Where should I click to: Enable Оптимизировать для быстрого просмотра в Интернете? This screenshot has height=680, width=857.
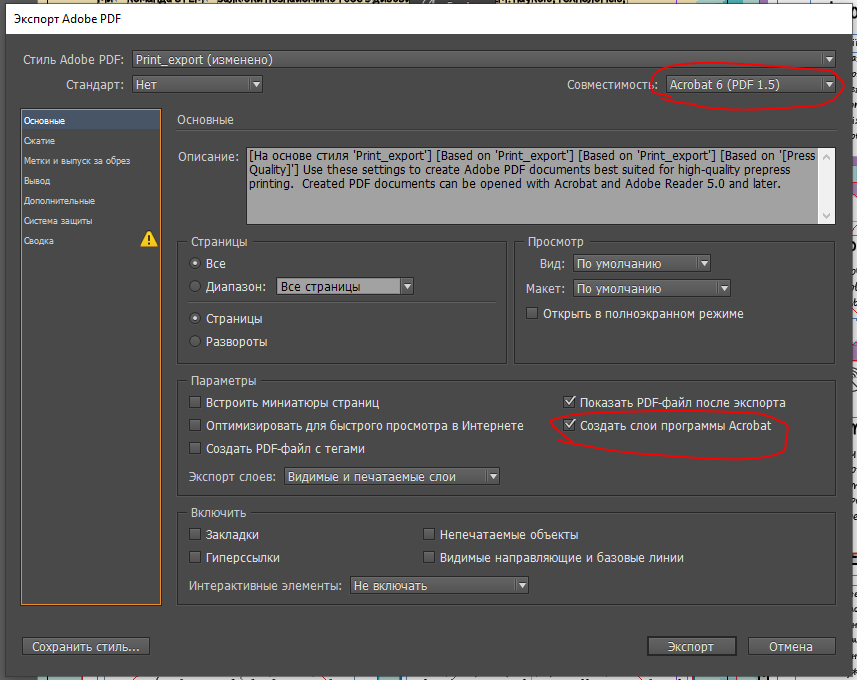195,426
